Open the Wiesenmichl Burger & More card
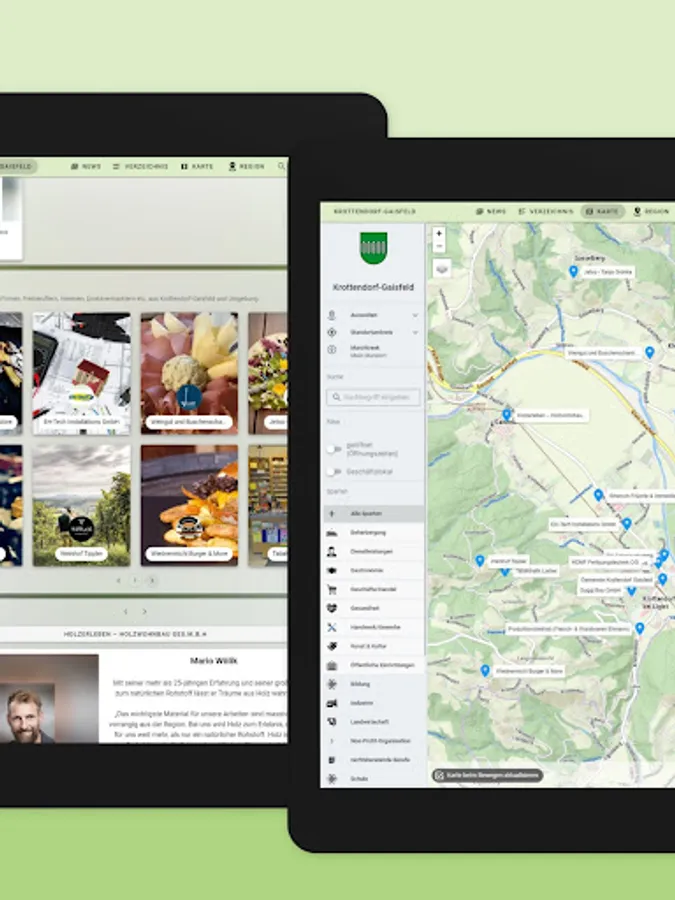675x900 pixels. 189,506
